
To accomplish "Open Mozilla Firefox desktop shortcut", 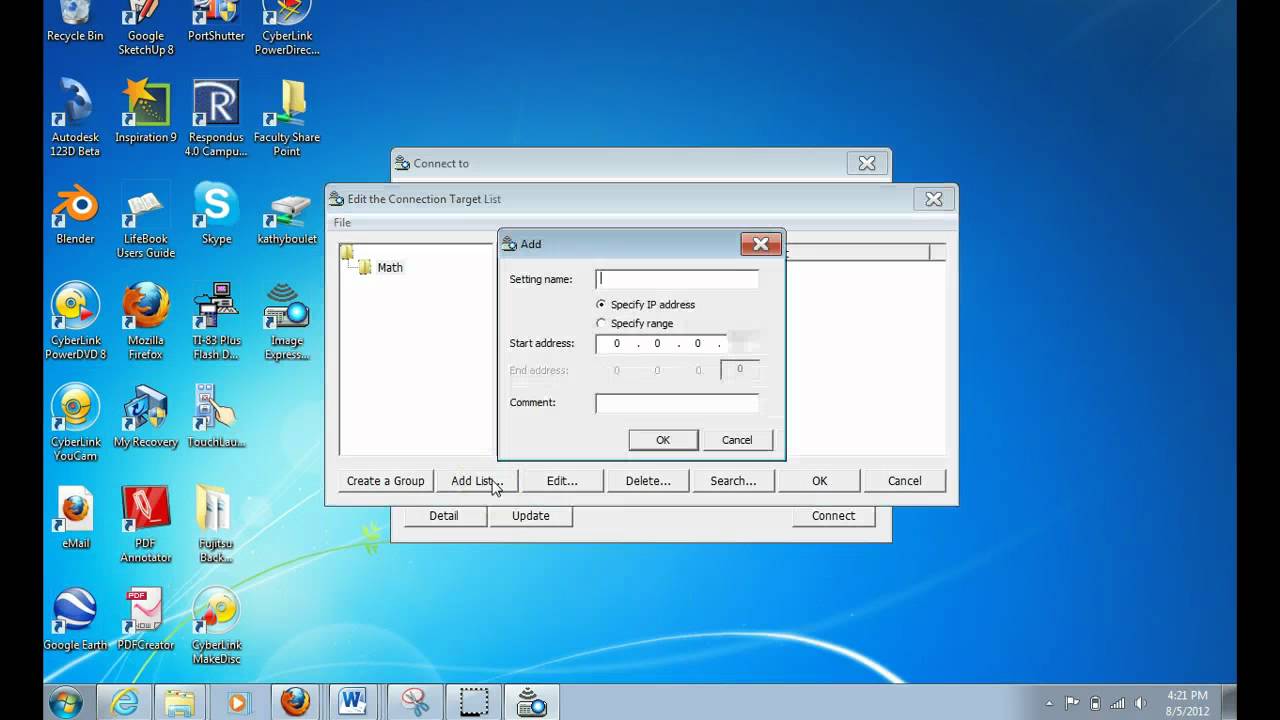I will pos(146,321).
